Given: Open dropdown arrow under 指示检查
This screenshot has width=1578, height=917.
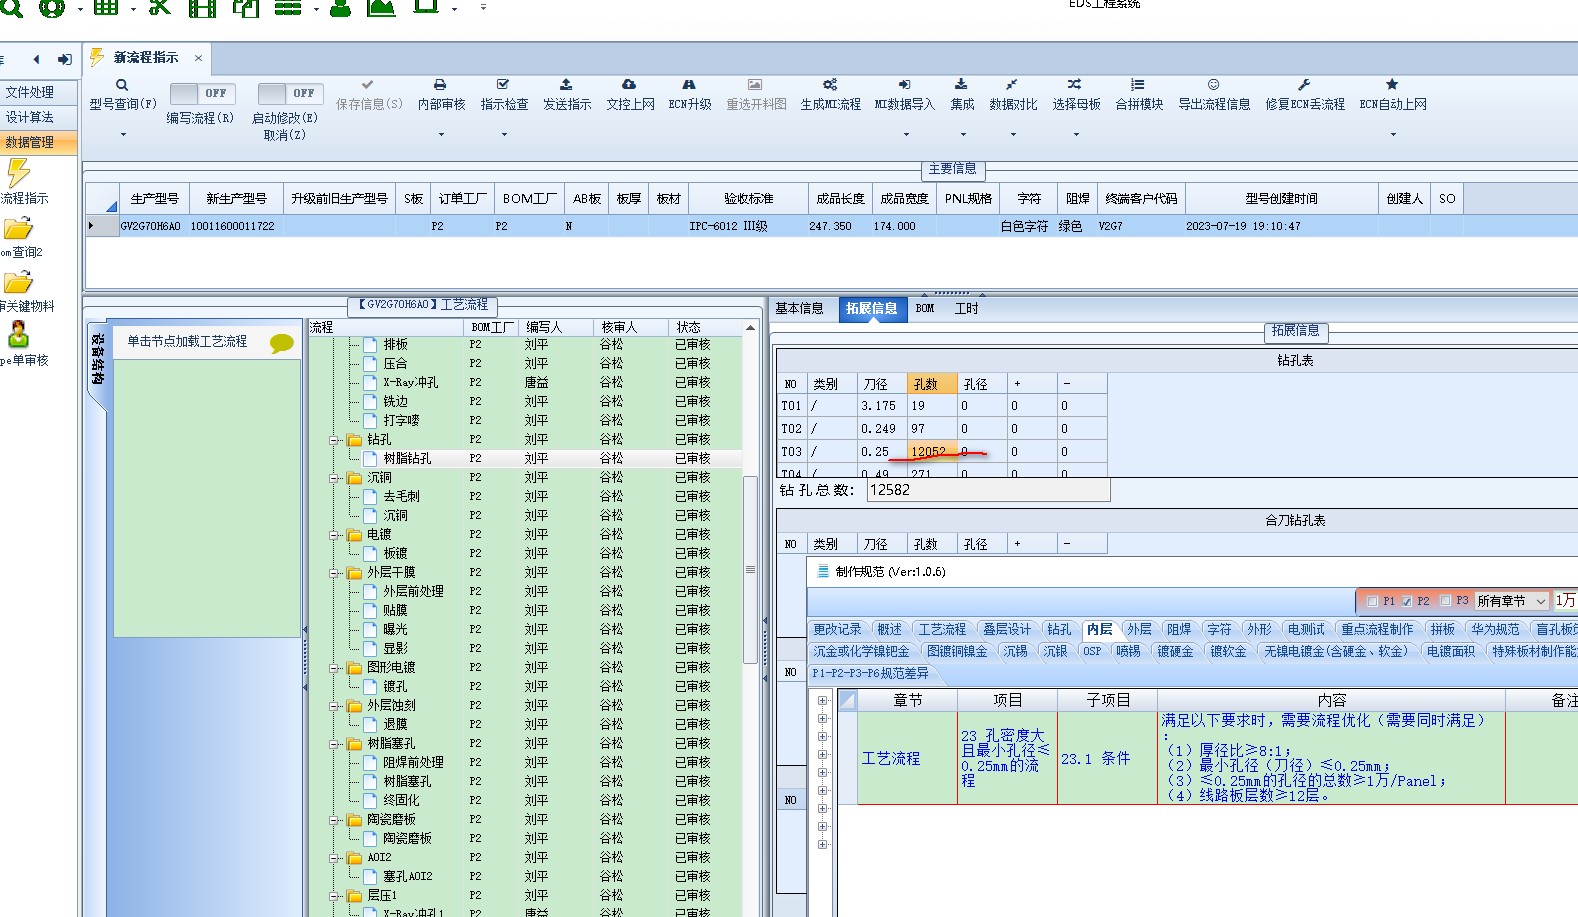Looking at the screenshot, I should (504, 134).
